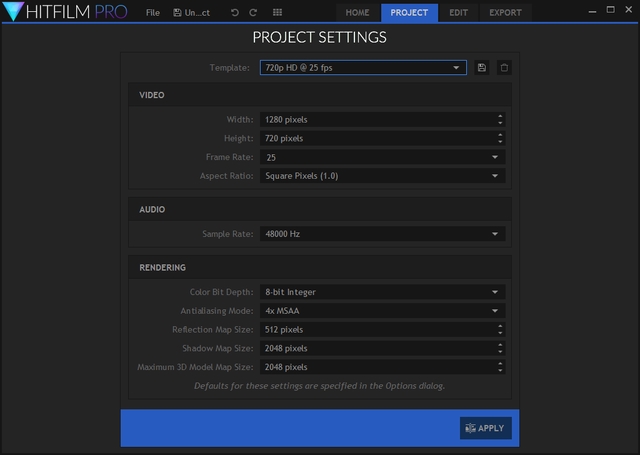Viewport: 640px width, 455px height.
Task: Click the Redo arrow icon
Action: click(253, 13)
